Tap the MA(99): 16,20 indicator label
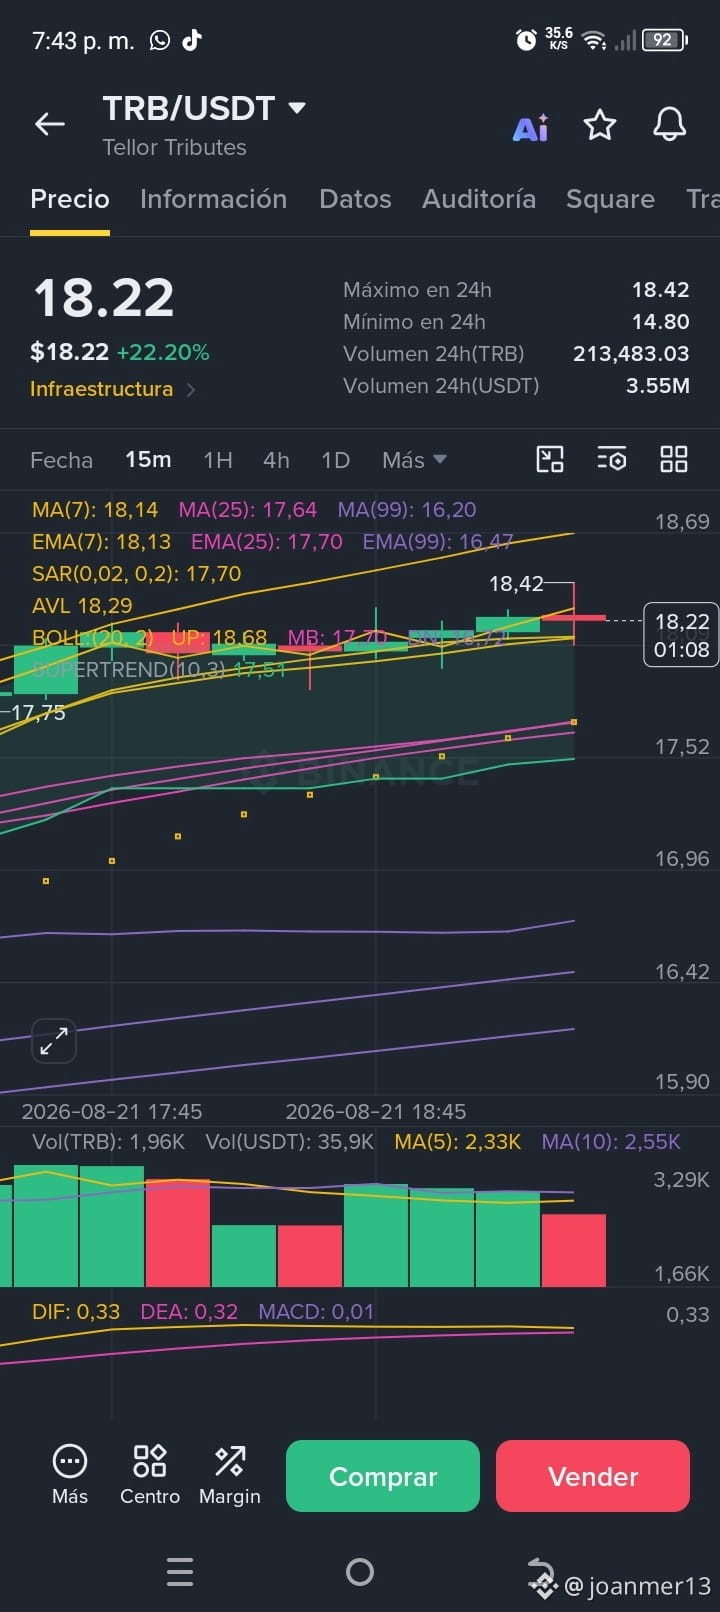This screenshot has height=1612, width=720. tap(407, 510)
